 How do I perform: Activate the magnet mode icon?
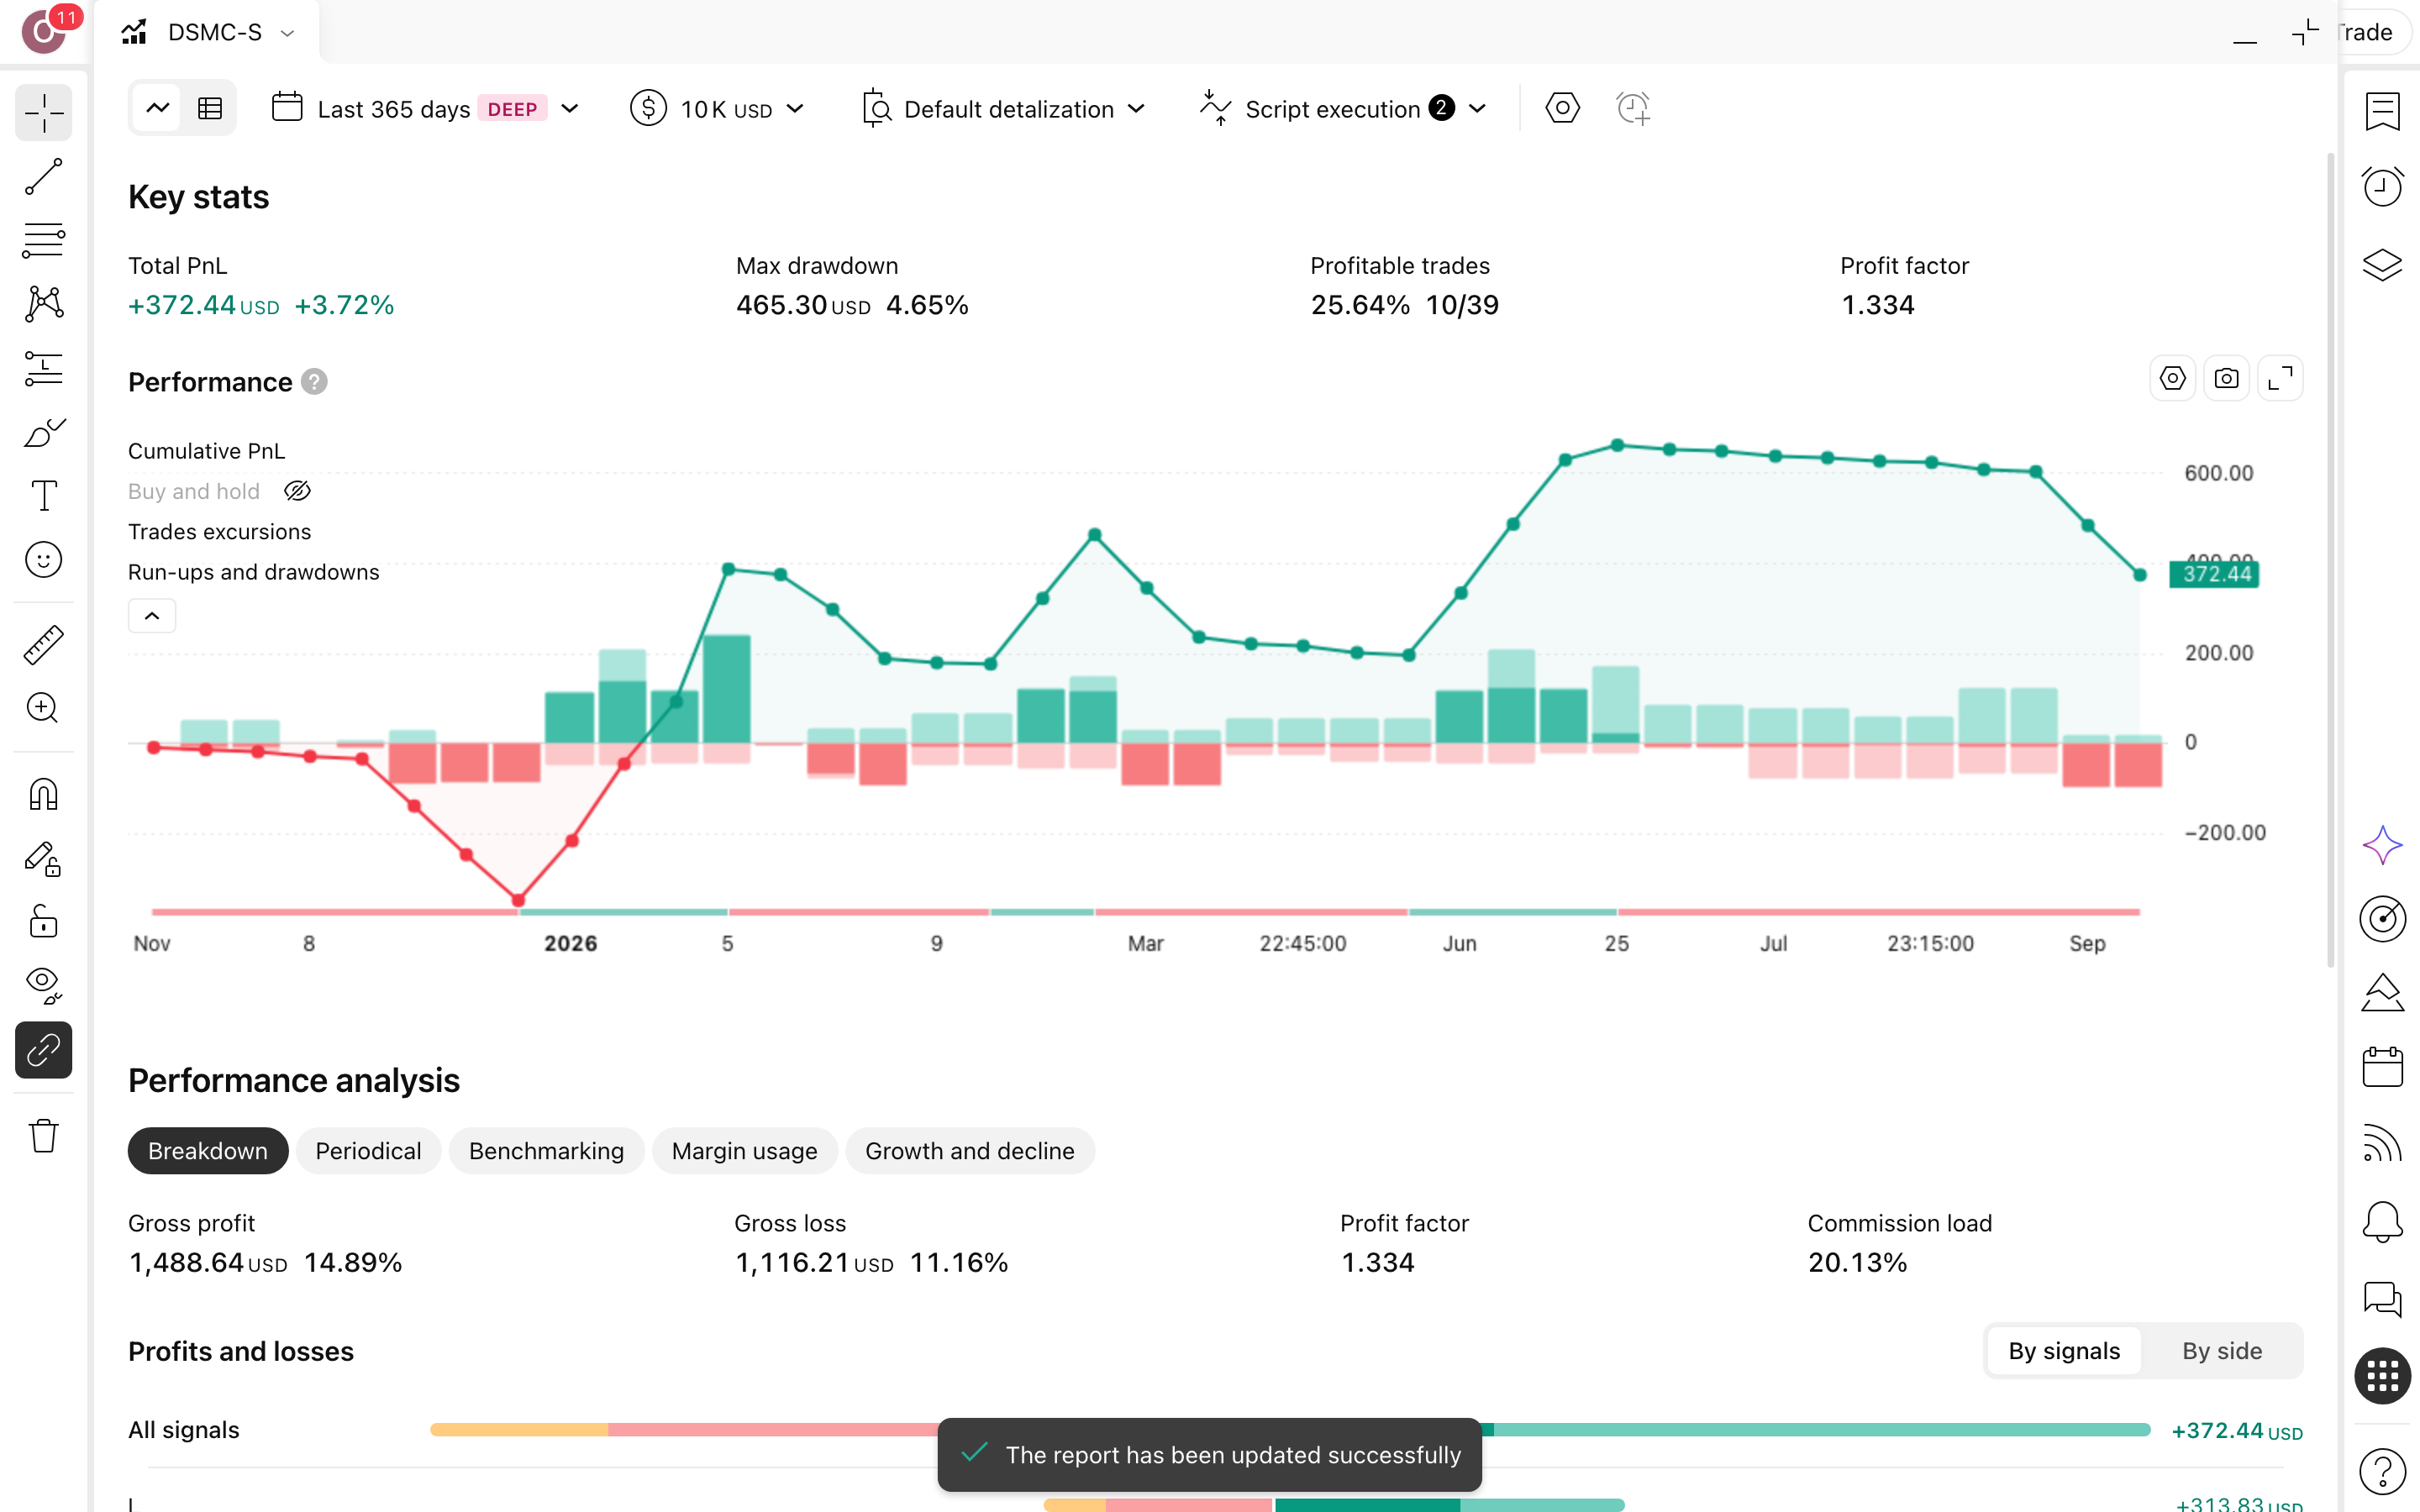tap(43, 795)
